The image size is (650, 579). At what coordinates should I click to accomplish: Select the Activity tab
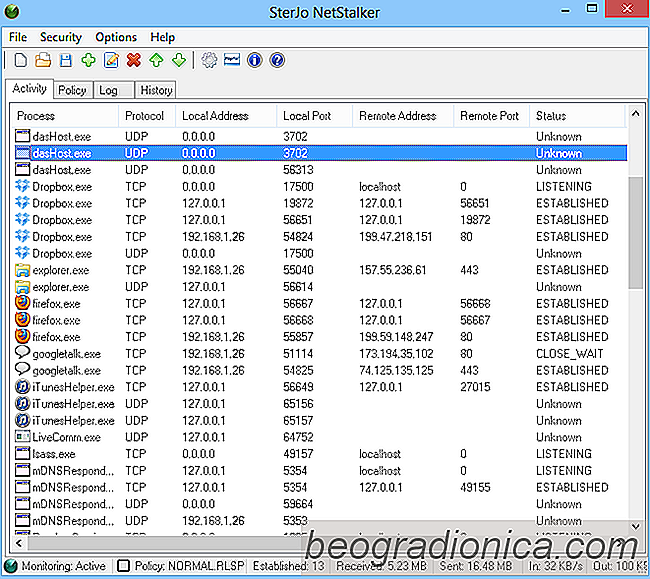29,89
